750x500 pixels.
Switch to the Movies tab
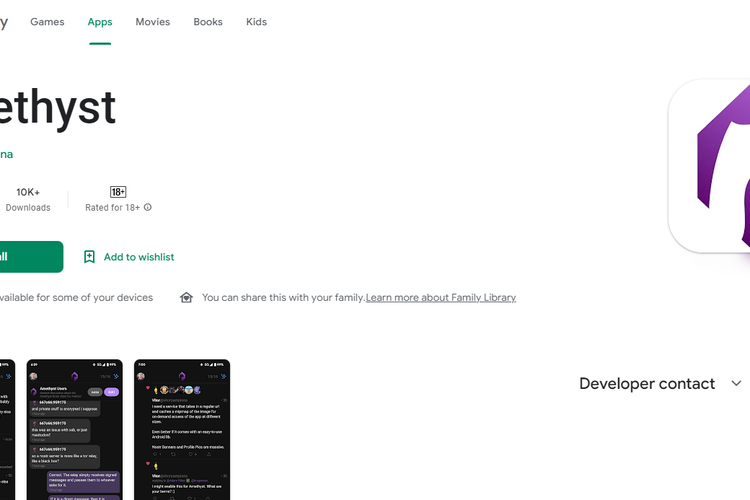coord(153,22)
